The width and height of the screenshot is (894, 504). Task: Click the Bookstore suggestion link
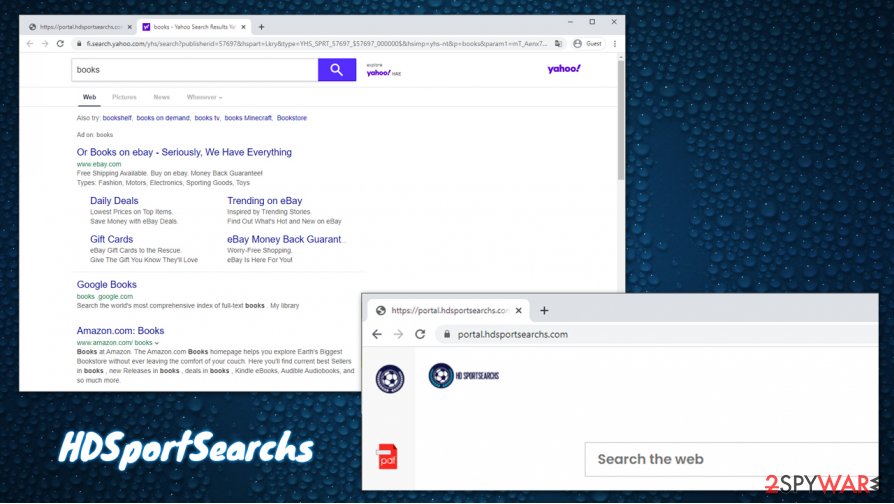pyautogui.click(x=292, y=118)
